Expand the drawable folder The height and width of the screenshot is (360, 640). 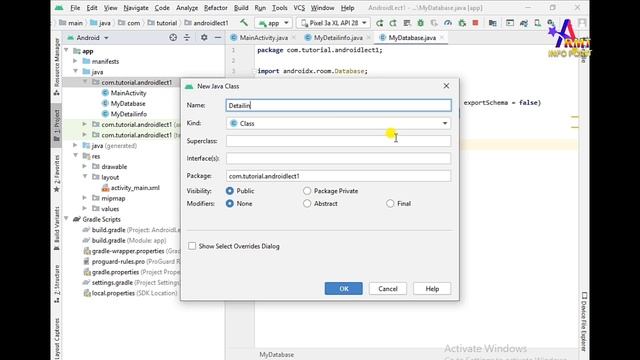85,167
